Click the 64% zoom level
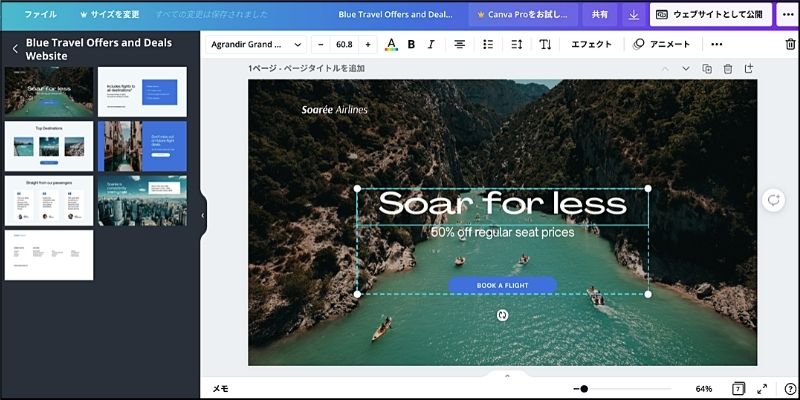The width and height of the screenshot is (800, 400). click(704, 389)
